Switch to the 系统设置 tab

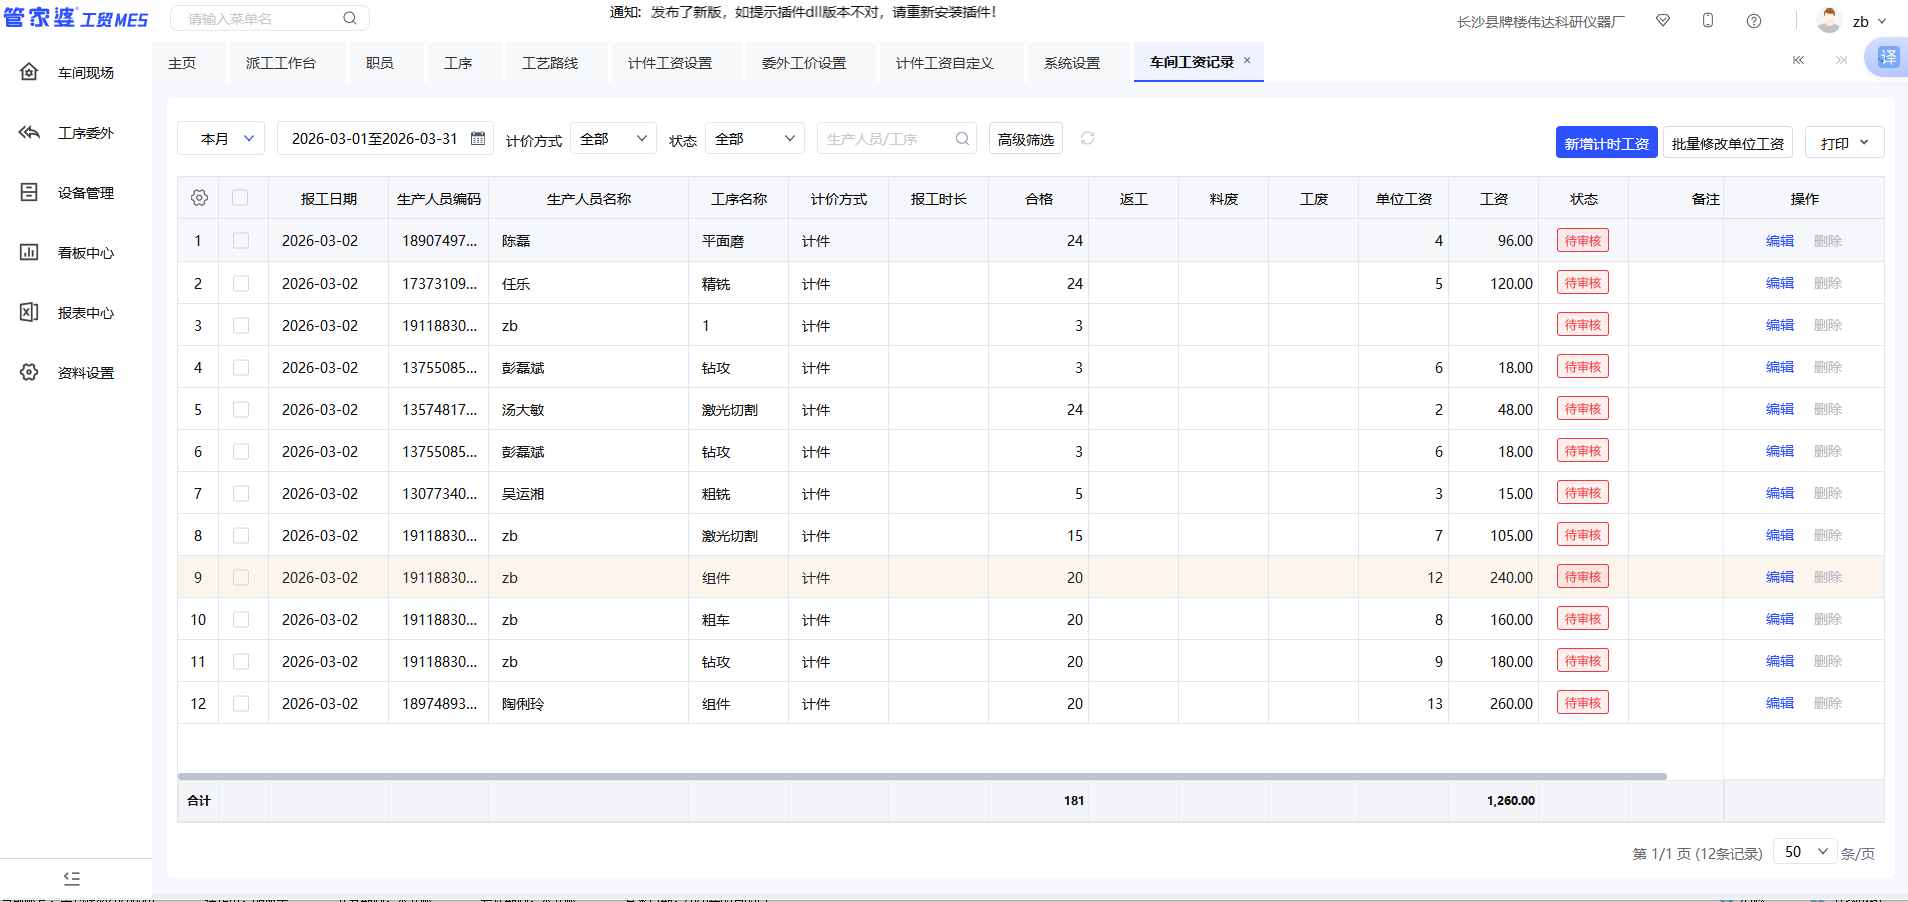(1070, 62)
